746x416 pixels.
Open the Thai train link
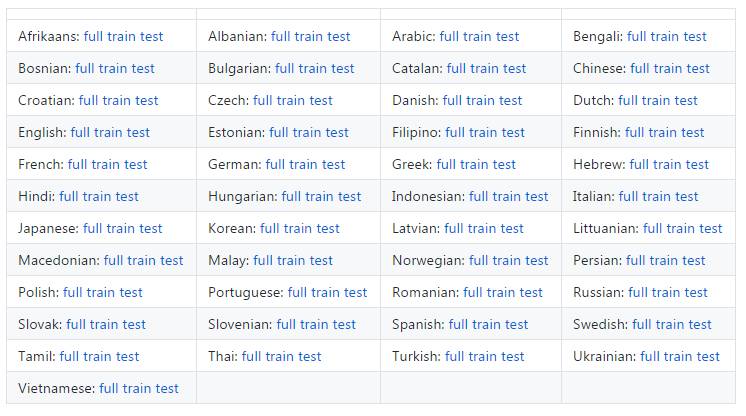[279, 356]
